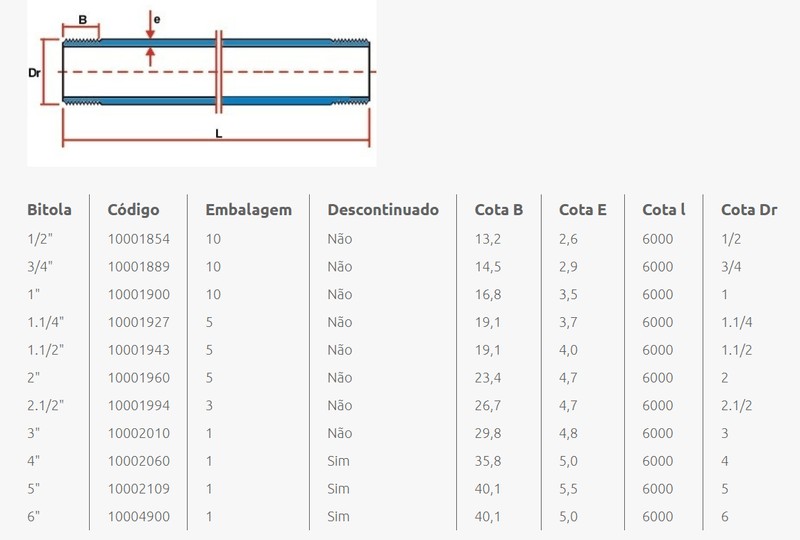This screenshot has height=540, width=800.
Task: Click the Embalagem column header
Action: (x=248, y=210)
